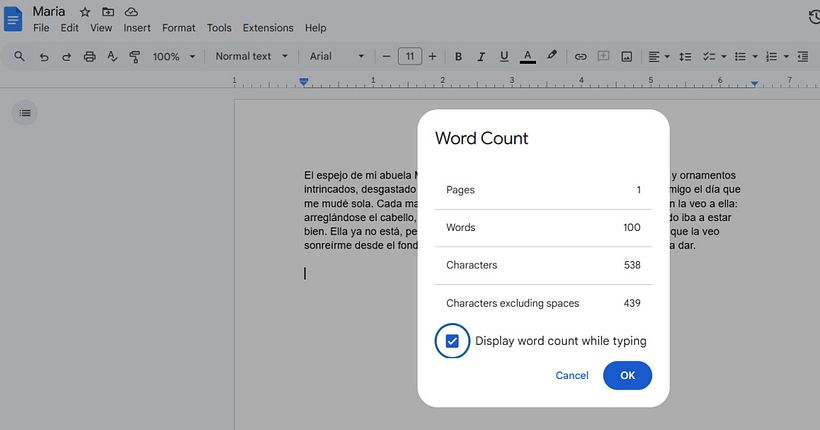Screen dimensions: 820x430
Task: Cancel the Word Count dialog
Action: 572,375
